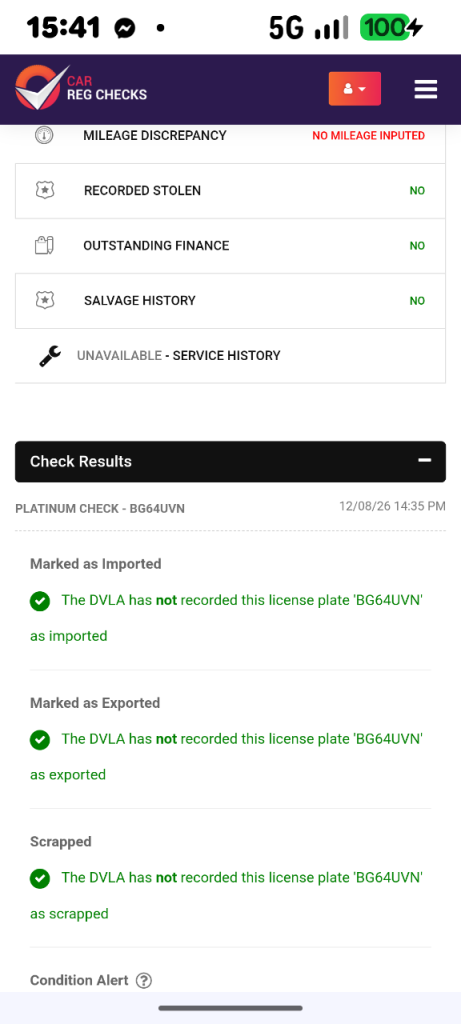Tap the mileage discrepancy gauge icon
Image resolution: width=461 pixels, height=1024 pixels.
click(x=44, y=135)
